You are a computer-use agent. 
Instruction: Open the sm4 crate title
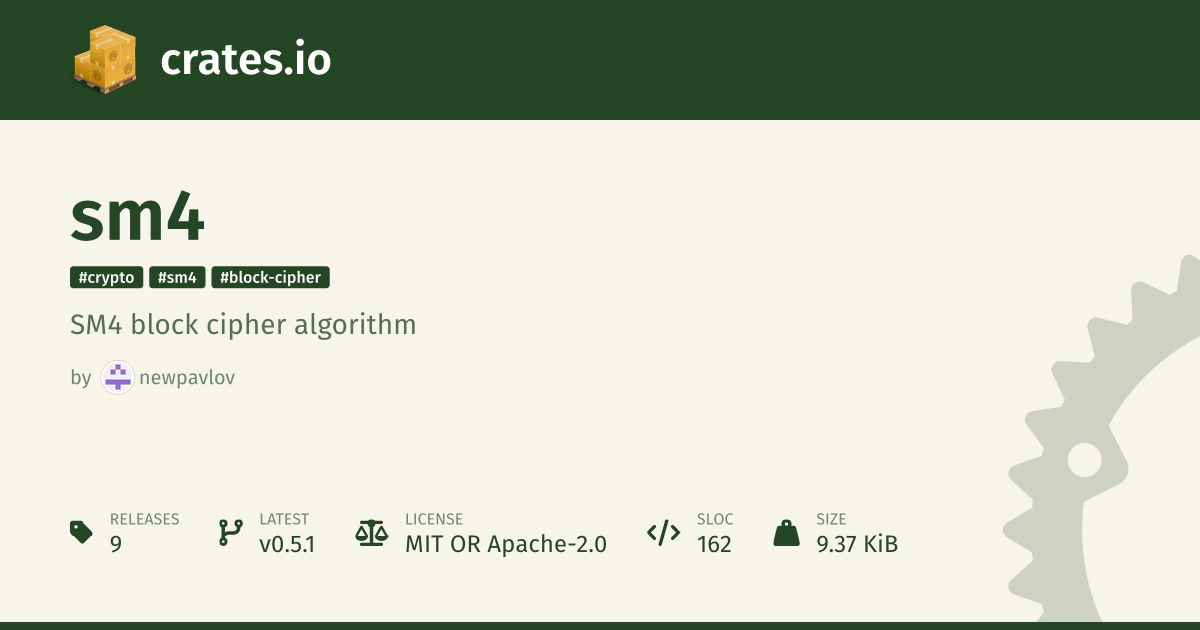point(138,216)
